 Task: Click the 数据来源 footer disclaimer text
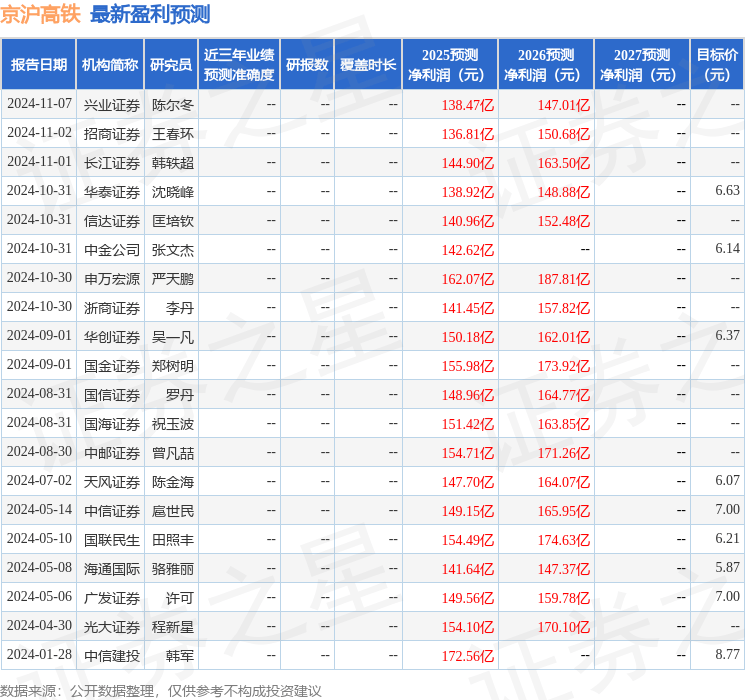point(161,690)
